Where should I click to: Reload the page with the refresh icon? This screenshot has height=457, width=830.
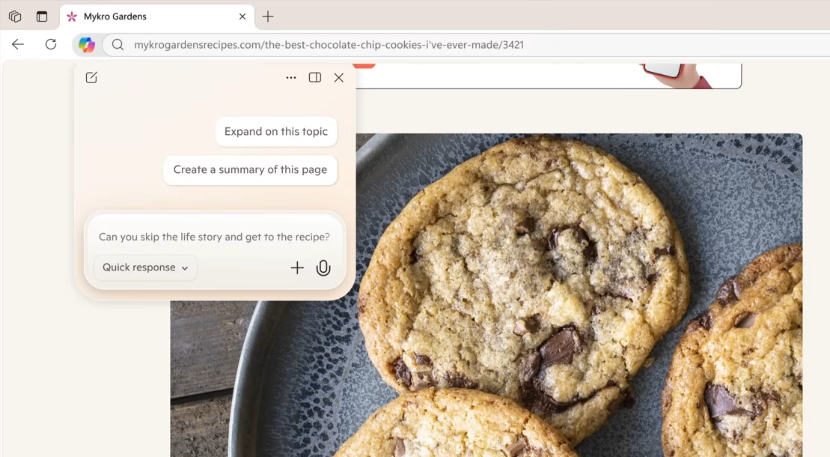51,44
